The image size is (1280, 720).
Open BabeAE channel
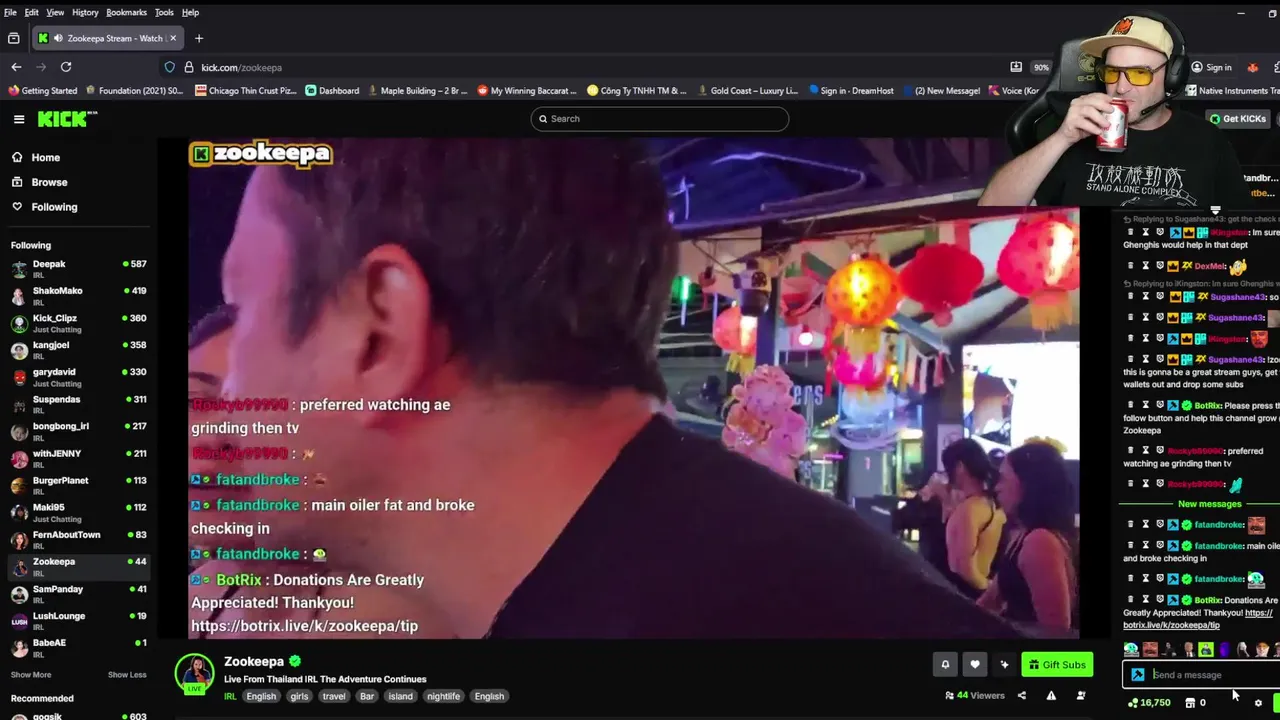click(x=78, y=647)
